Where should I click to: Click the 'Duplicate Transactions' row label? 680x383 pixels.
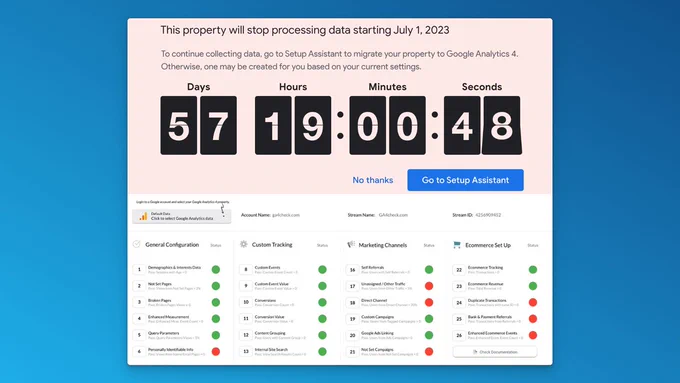(487, 300)
